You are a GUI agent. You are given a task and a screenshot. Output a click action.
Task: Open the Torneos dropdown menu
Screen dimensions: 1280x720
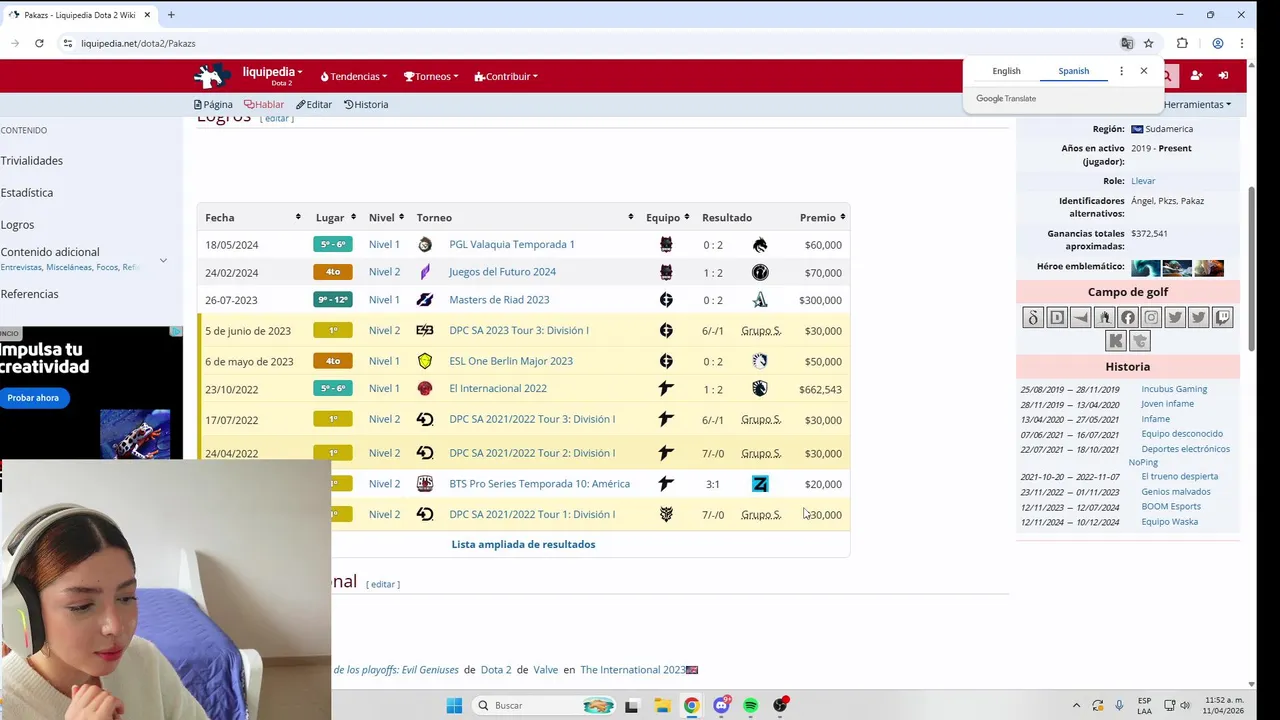[x=431, y=76]
